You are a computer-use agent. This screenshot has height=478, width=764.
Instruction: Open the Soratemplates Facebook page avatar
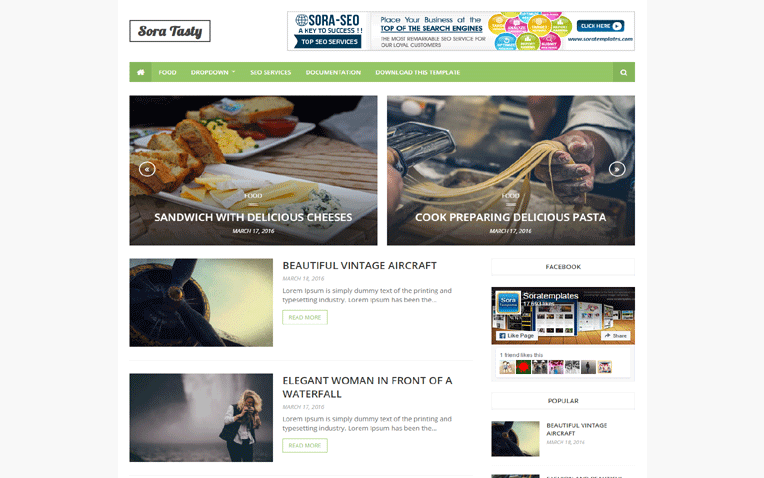(508, 302)
